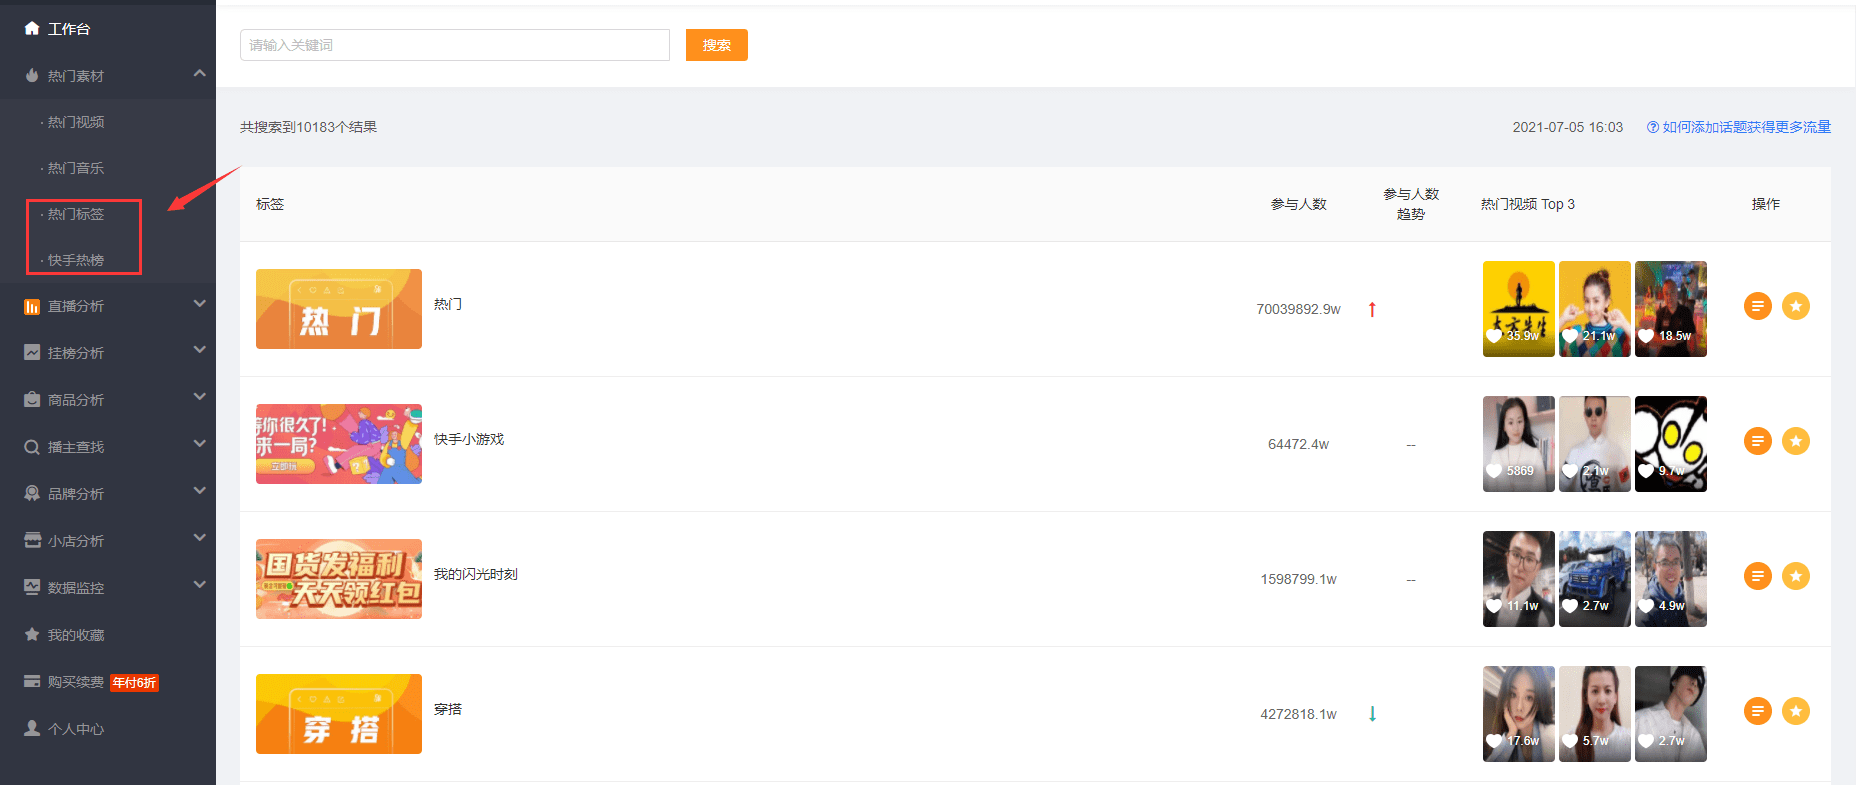Click the 品牌分析 badge icon
1856x785 pixels.
coord(32,494)
